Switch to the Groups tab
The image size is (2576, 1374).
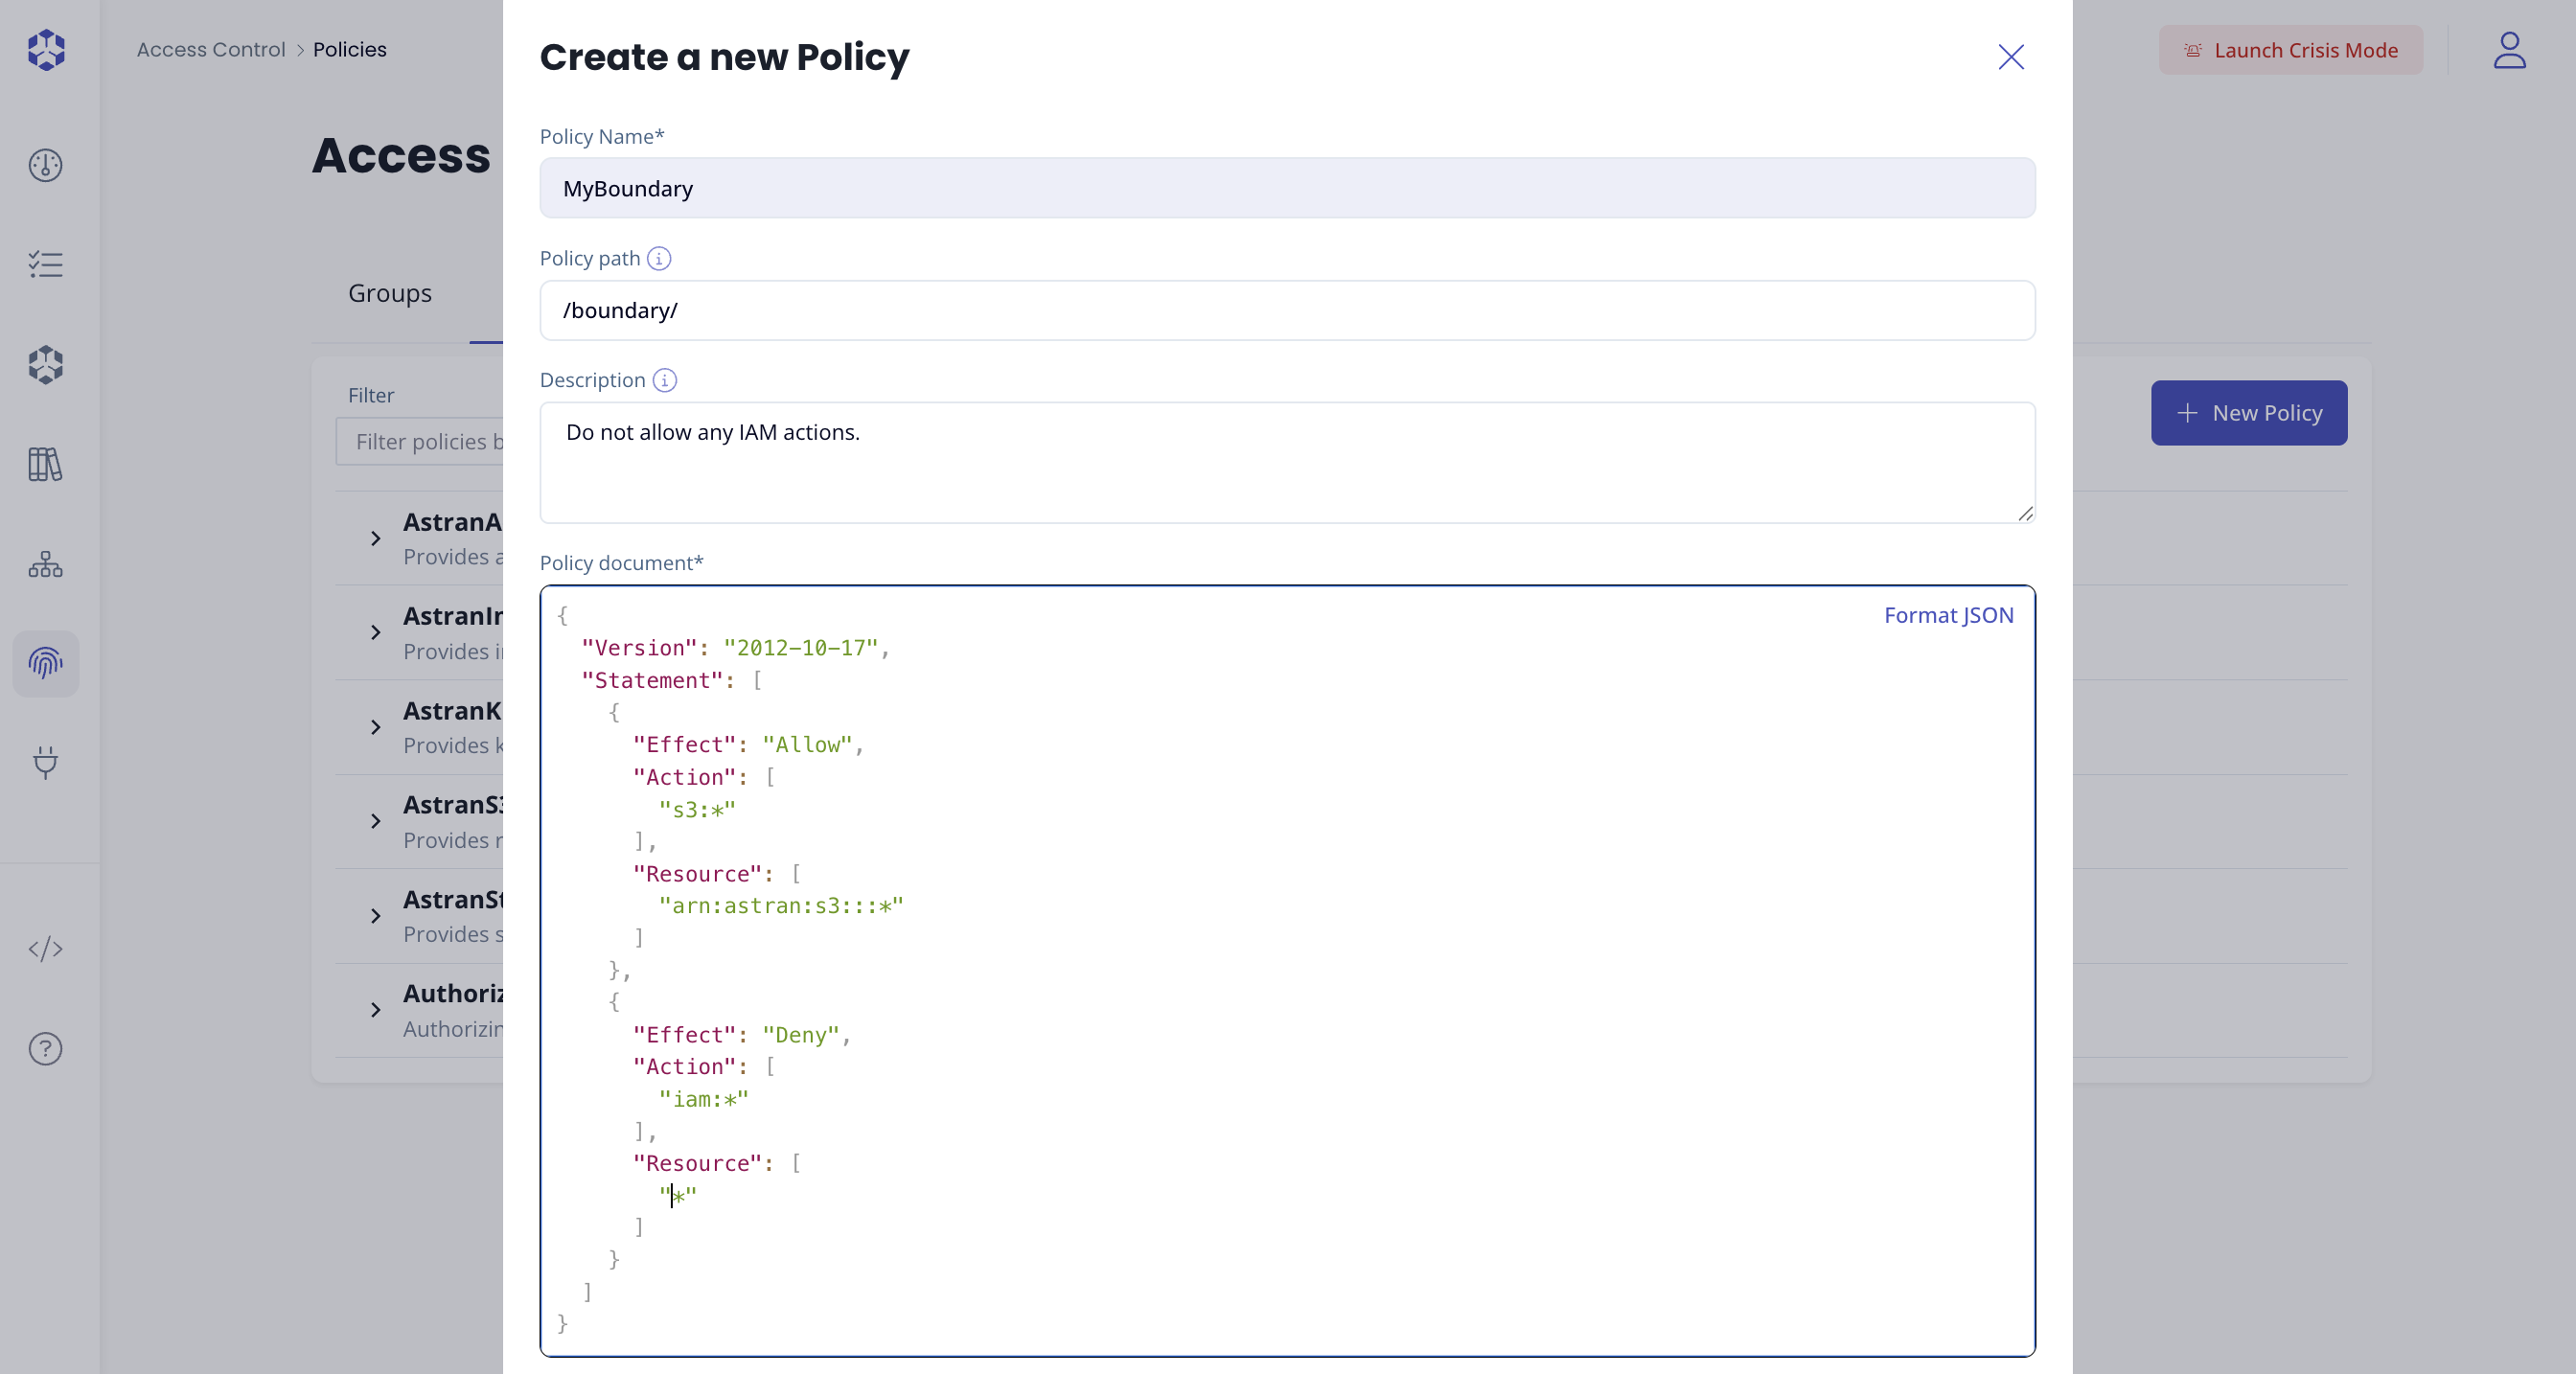(389, 292)
